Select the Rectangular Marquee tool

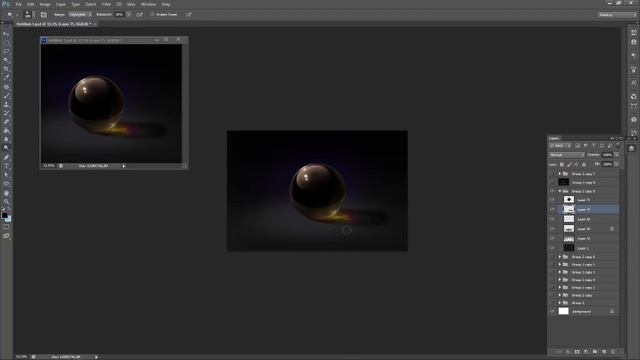point(6,42)
